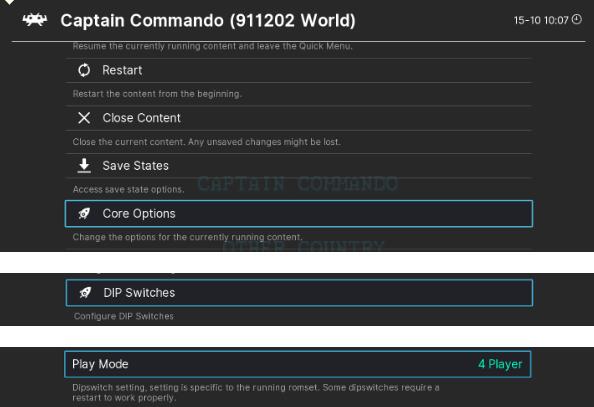This screenshot has height=407, width=594.
Task: Click the Captain Commando title text
Action: pyautogui.click(x=208, y=20)
